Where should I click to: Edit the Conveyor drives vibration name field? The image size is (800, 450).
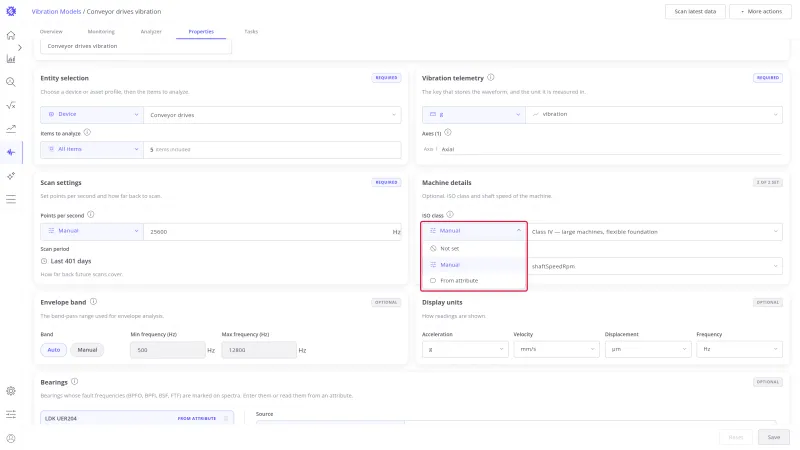136,46
